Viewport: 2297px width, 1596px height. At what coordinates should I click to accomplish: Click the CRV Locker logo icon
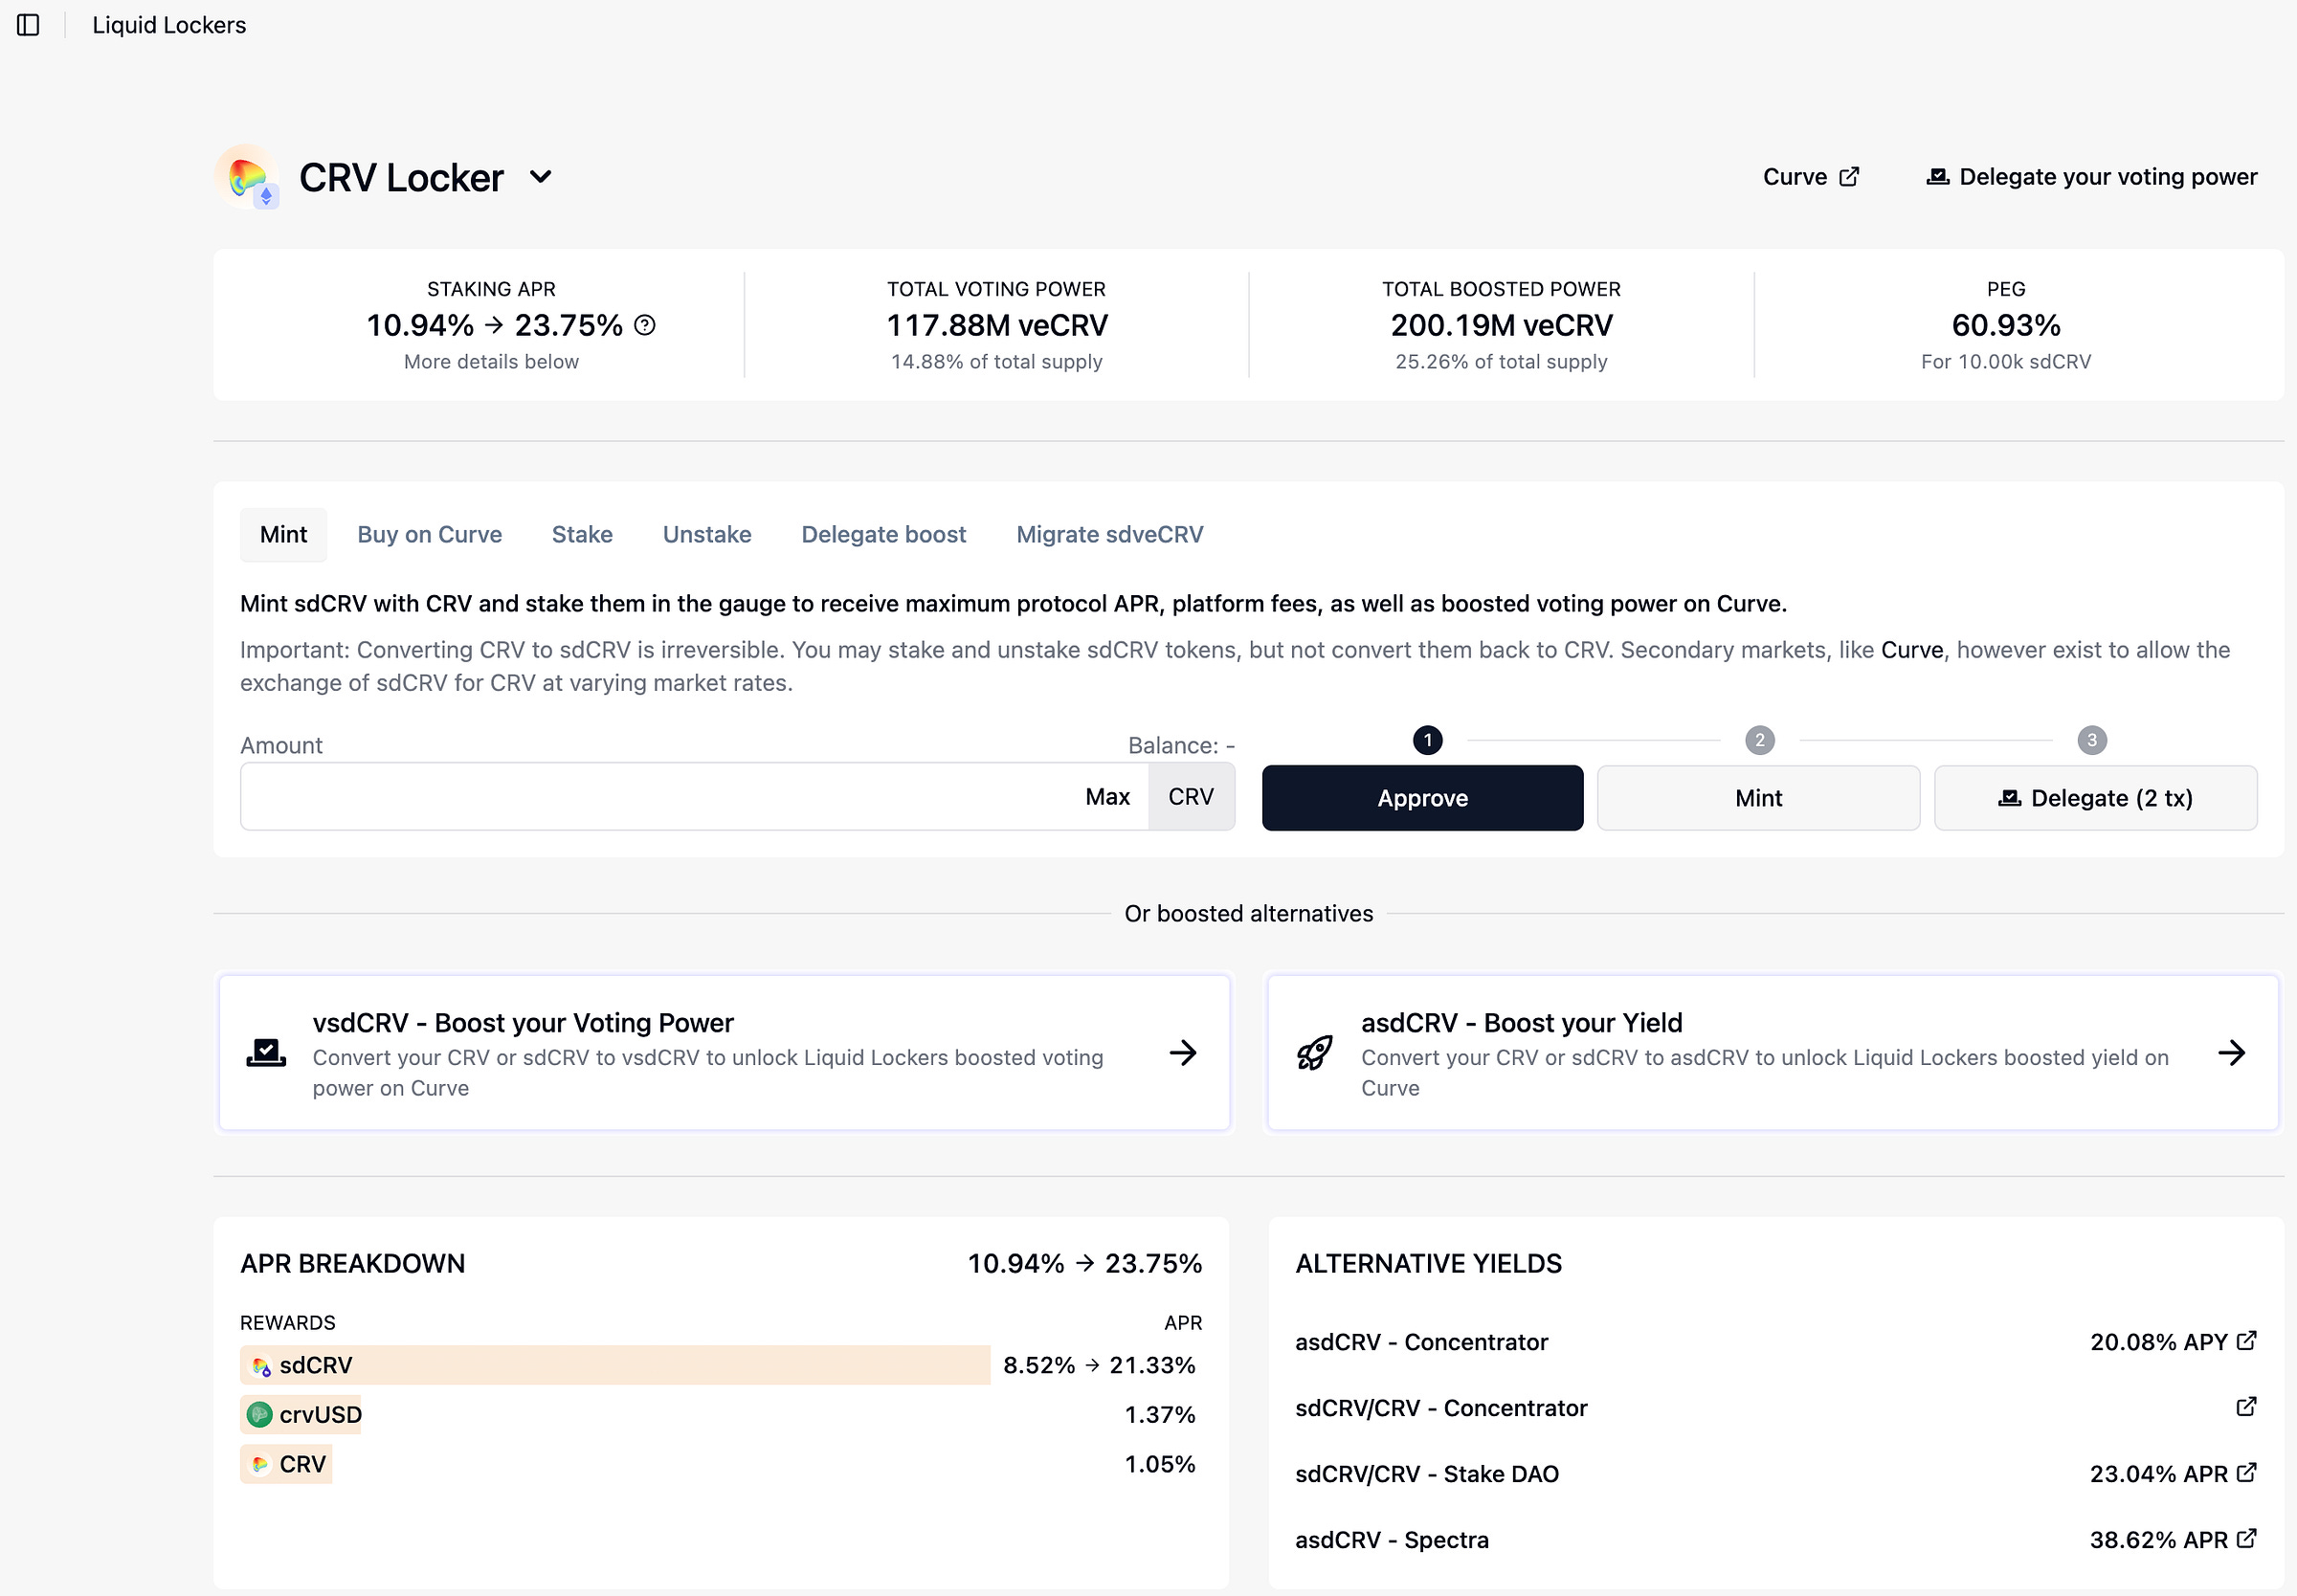[246, 177]
